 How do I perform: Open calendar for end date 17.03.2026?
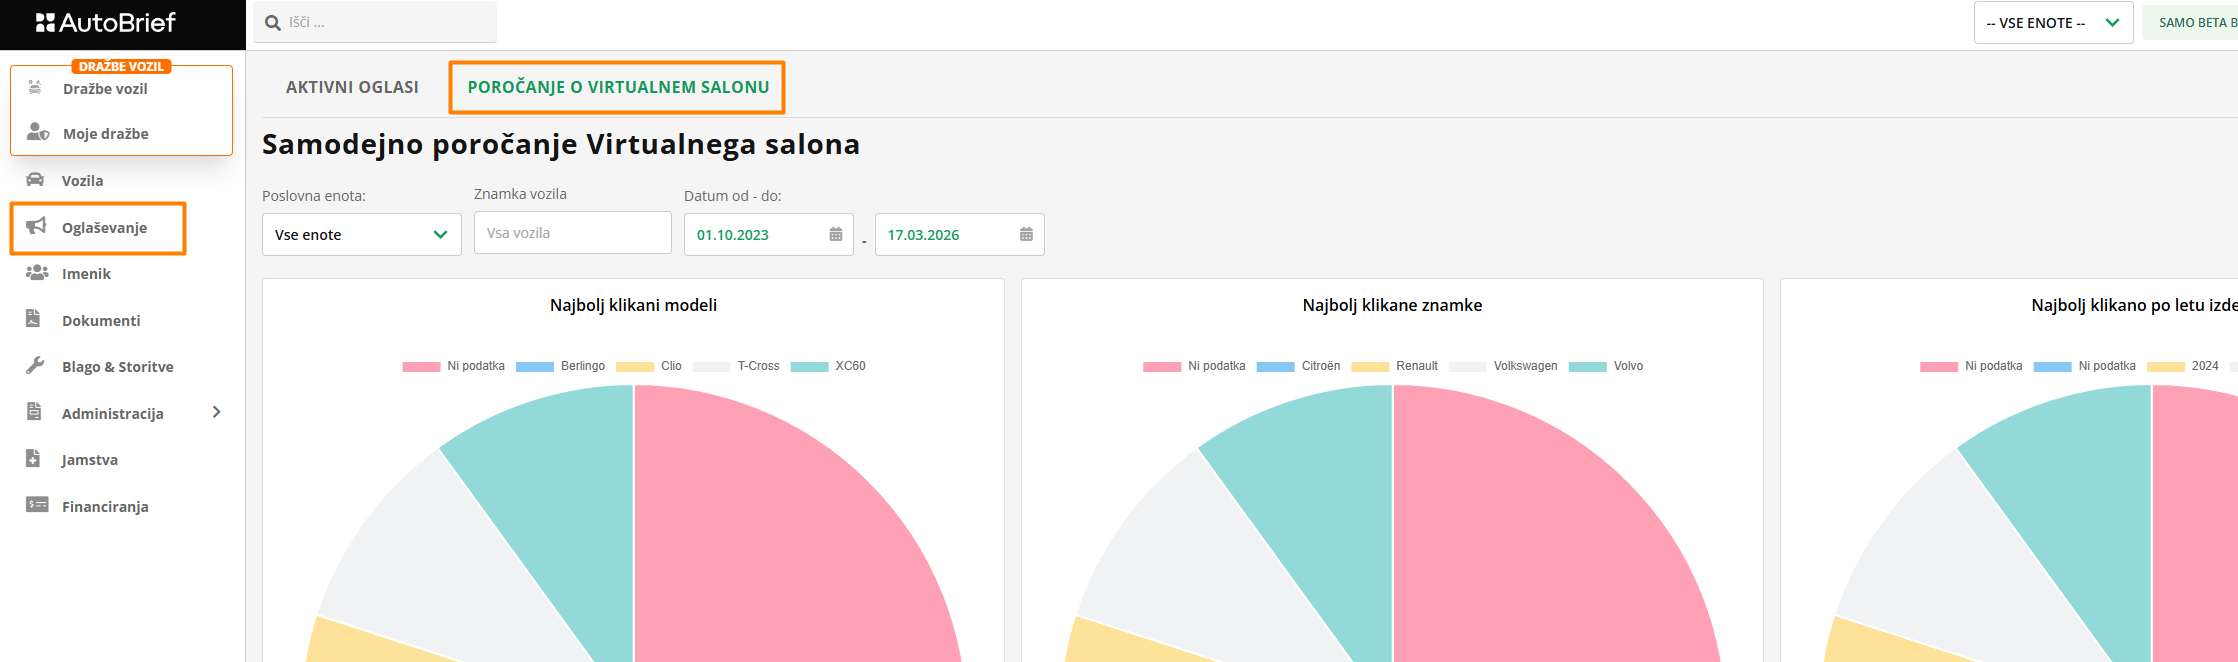coord(1026,234)
